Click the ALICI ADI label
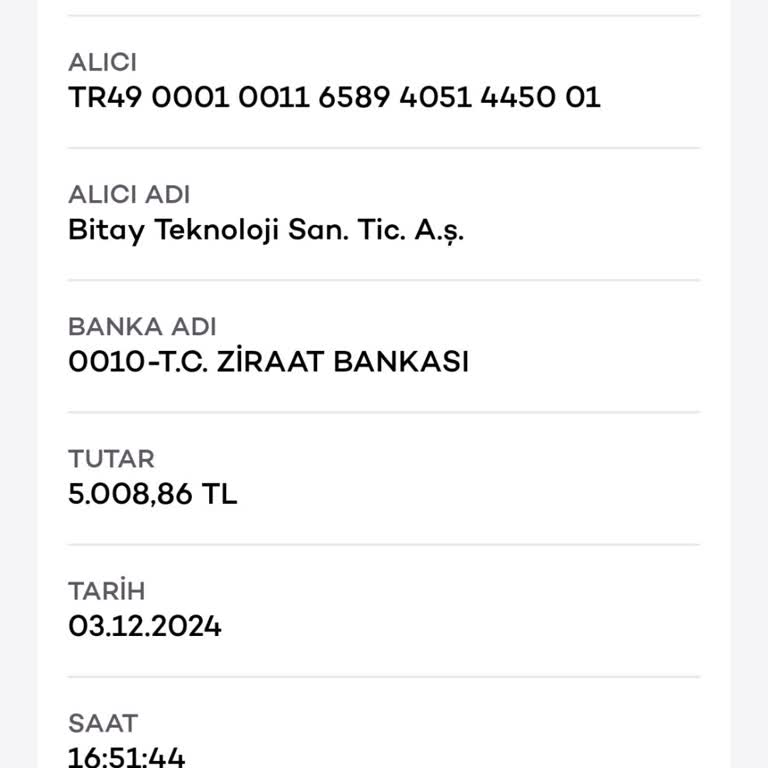This screenshot has height=768, width=768. pyautogui.click(x=129, y=194)
